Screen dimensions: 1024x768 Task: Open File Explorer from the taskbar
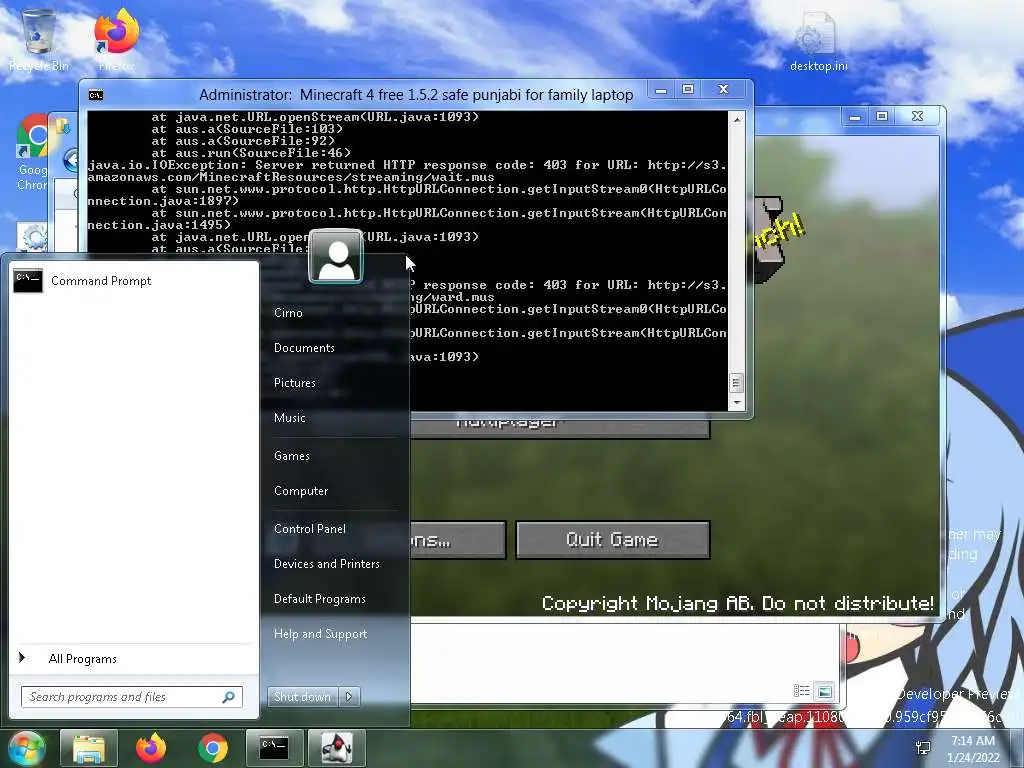pos(89,748)
